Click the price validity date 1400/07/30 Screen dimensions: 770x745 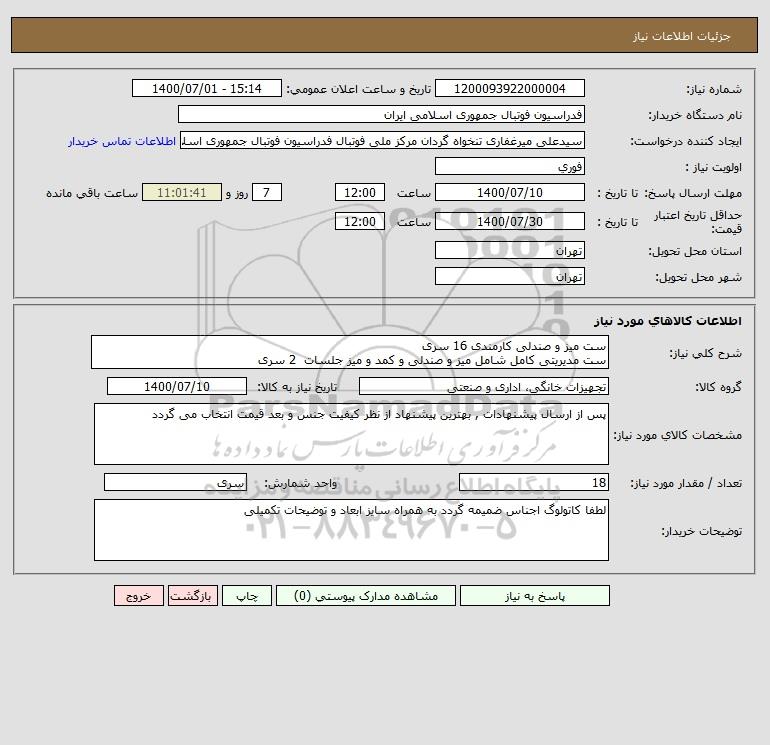pos(510,221)
